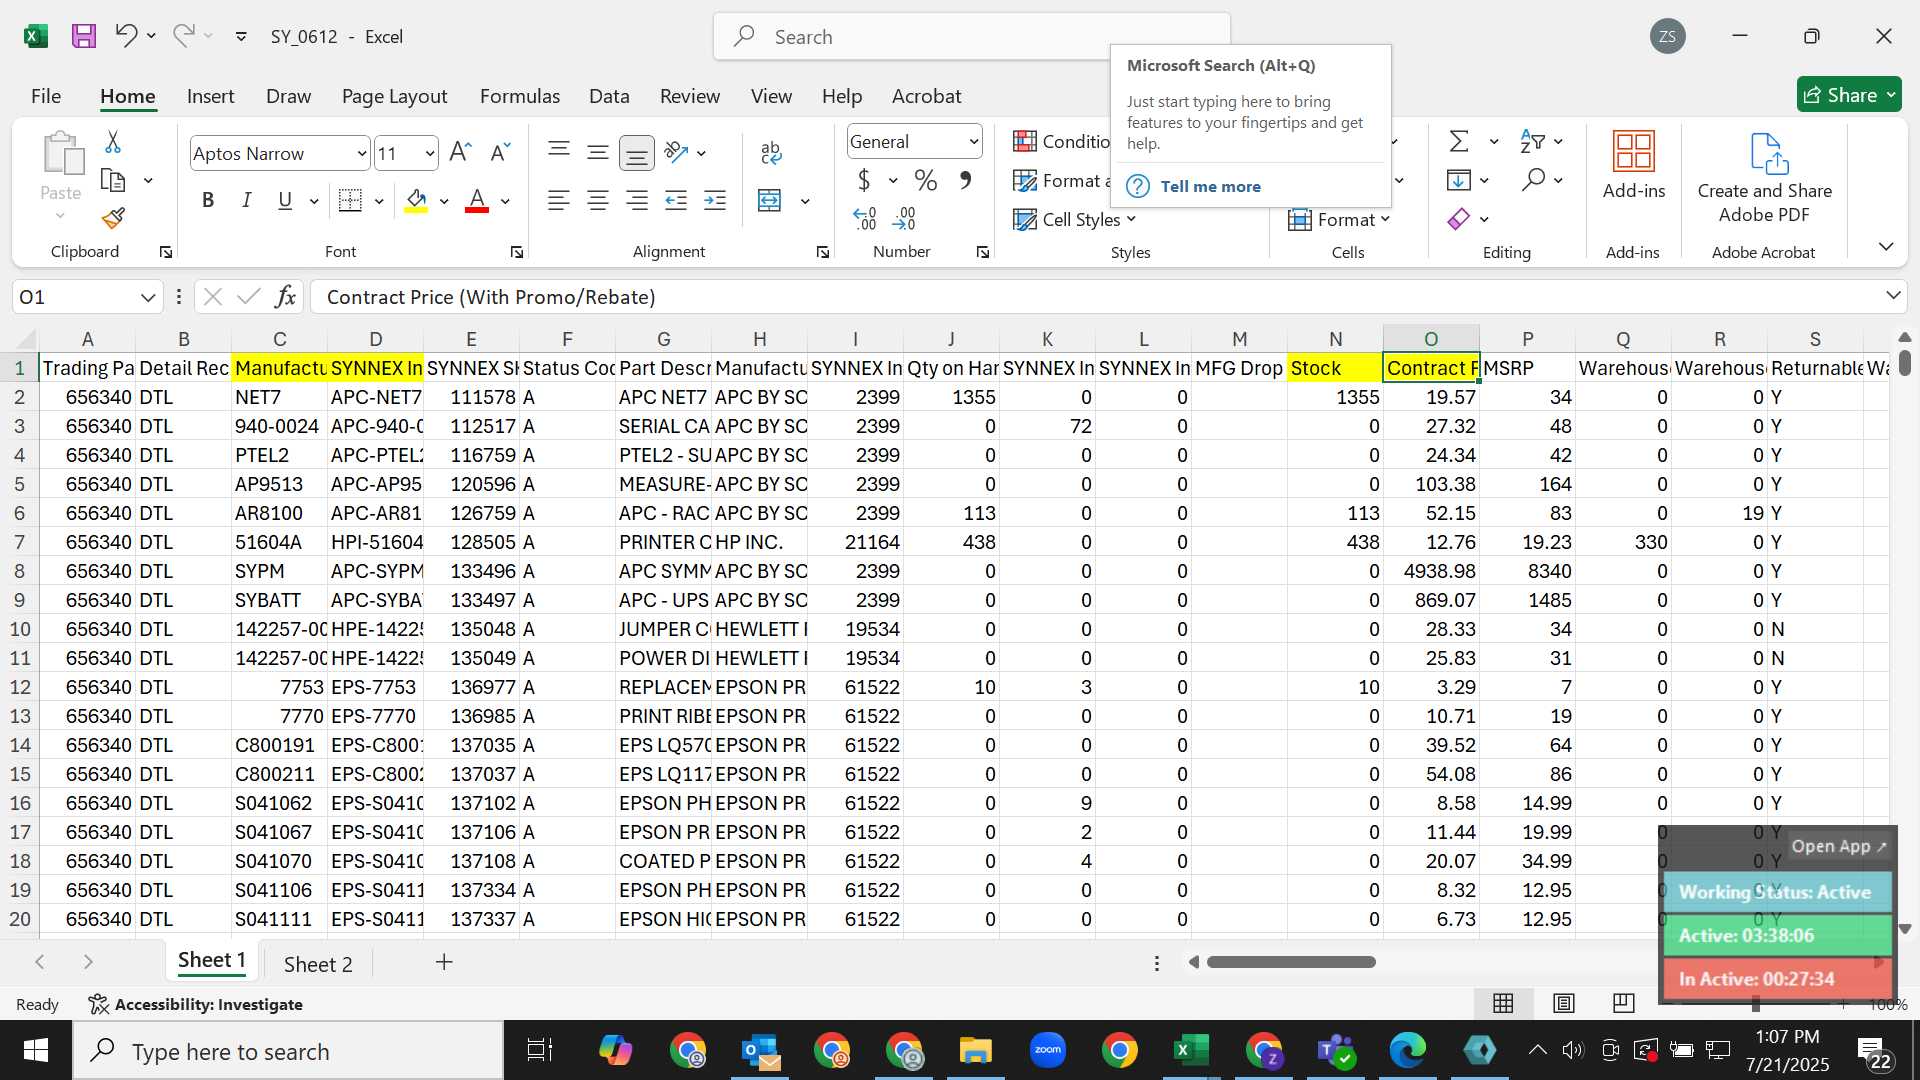Undo the last action

(x=126, y=36)
